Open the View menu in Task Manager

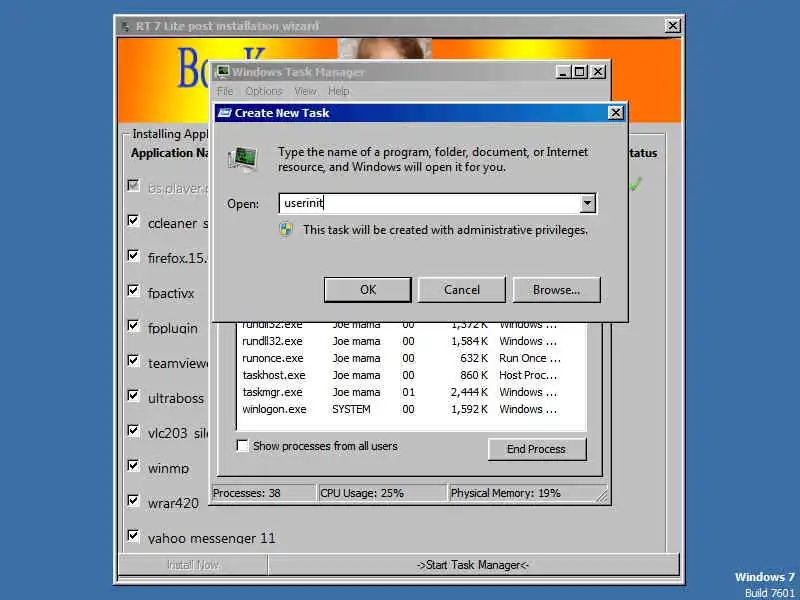pyautogui.click(x=306, y=91)
